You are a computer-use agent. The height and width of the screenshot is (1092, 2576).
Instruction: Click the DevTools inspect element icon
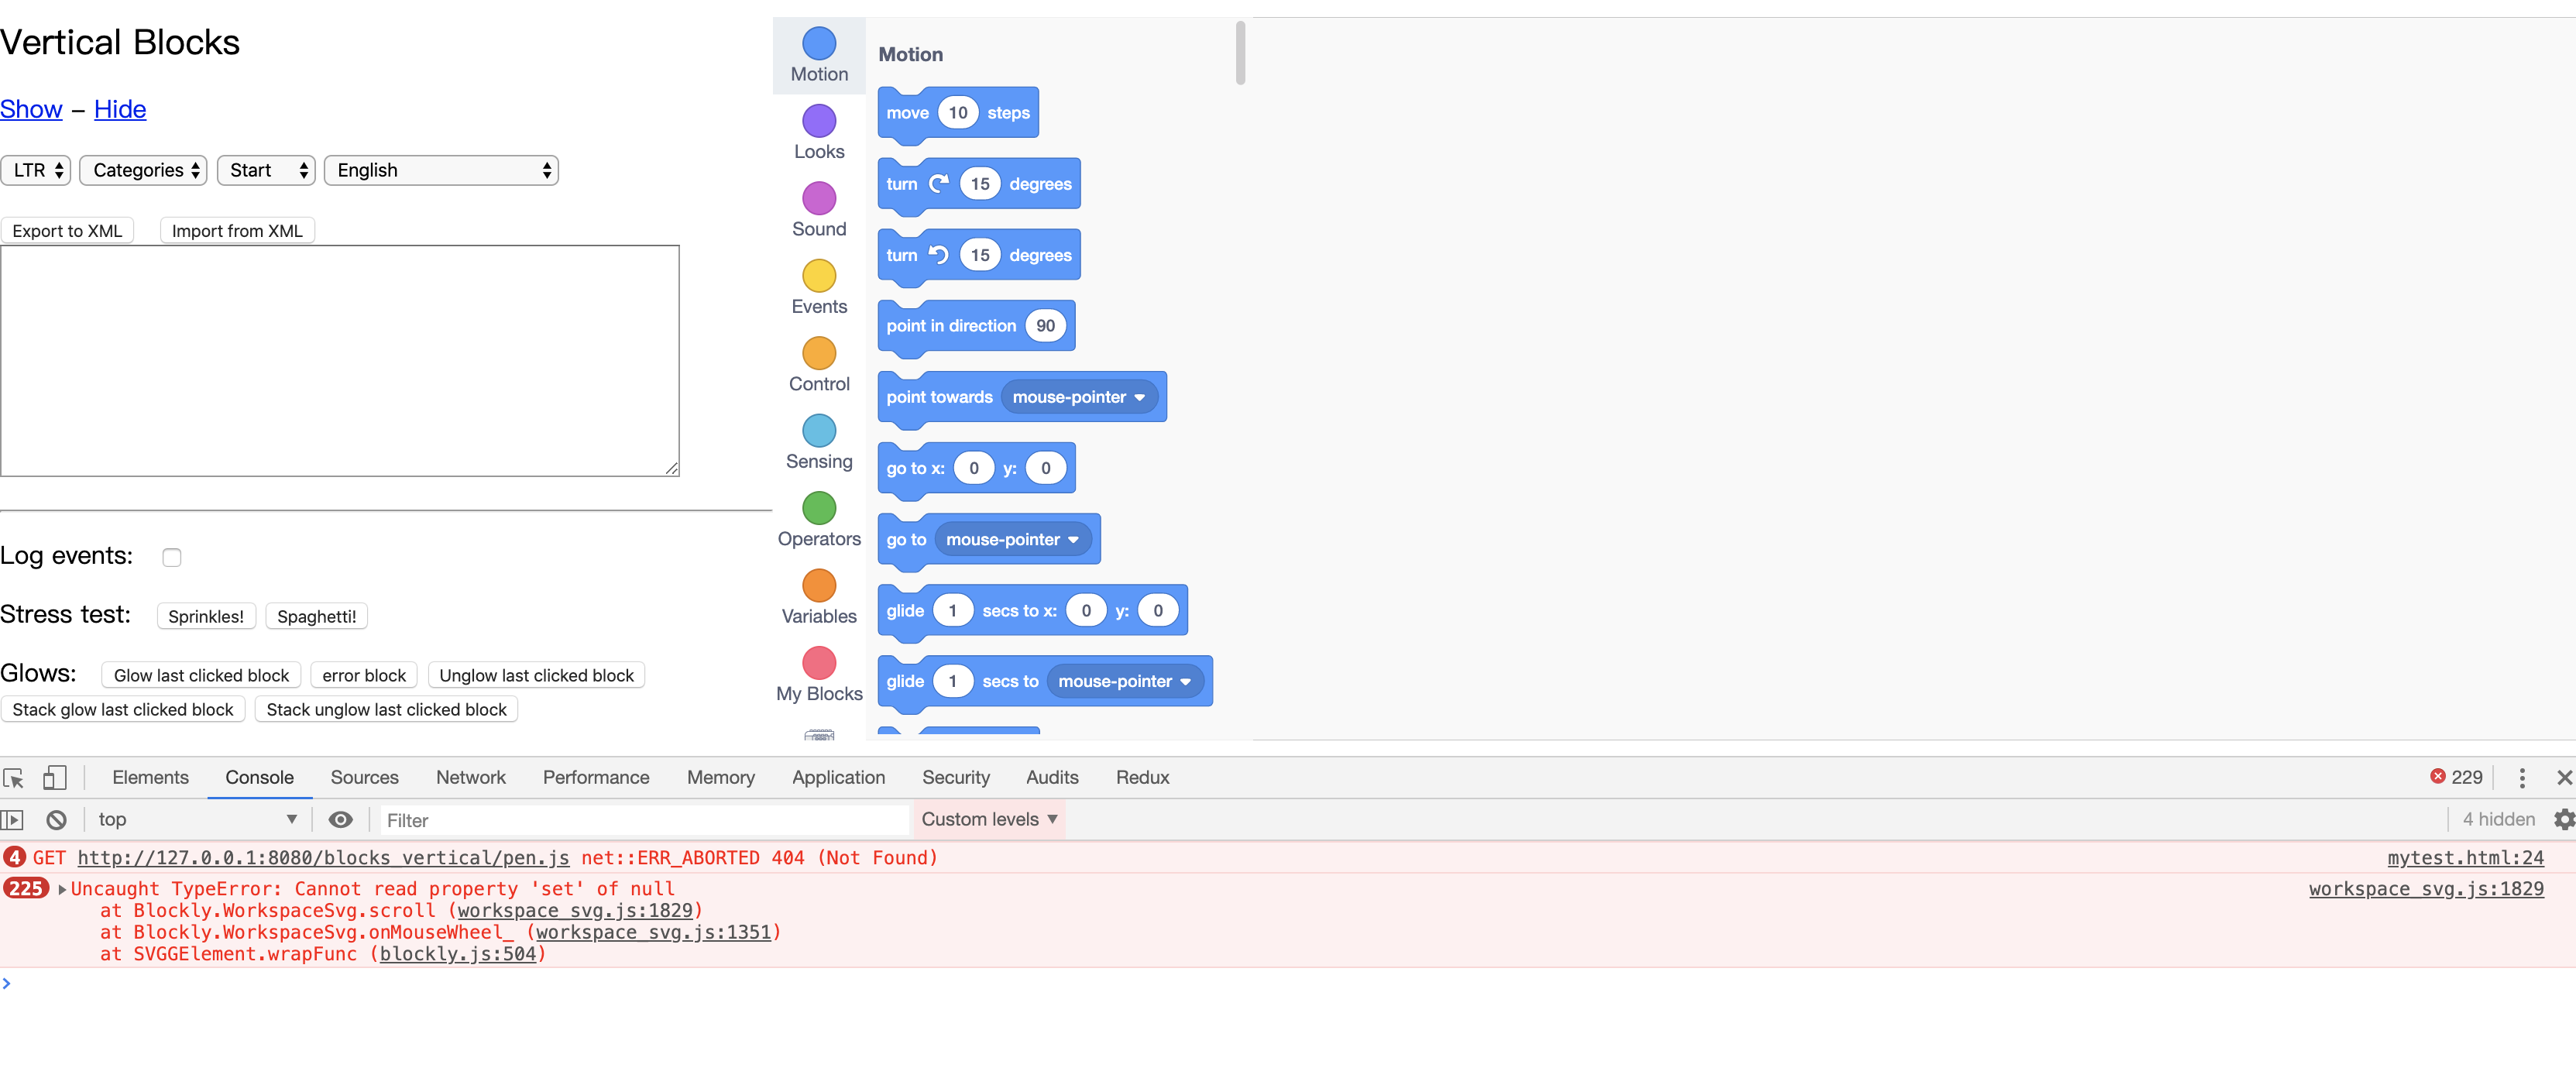(14, 778)
